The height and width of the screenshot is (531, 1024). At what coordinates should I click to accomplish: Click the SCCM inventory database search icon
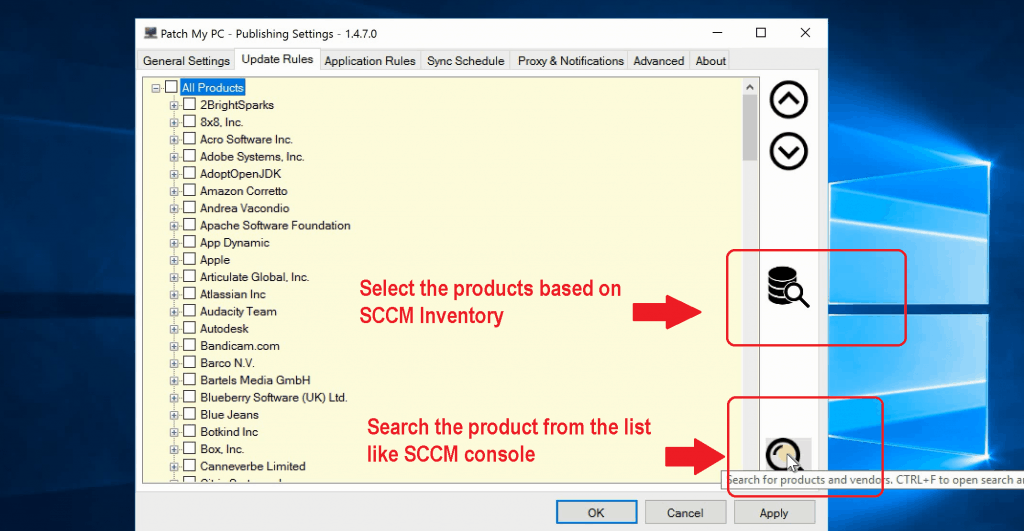coord(788,287)
